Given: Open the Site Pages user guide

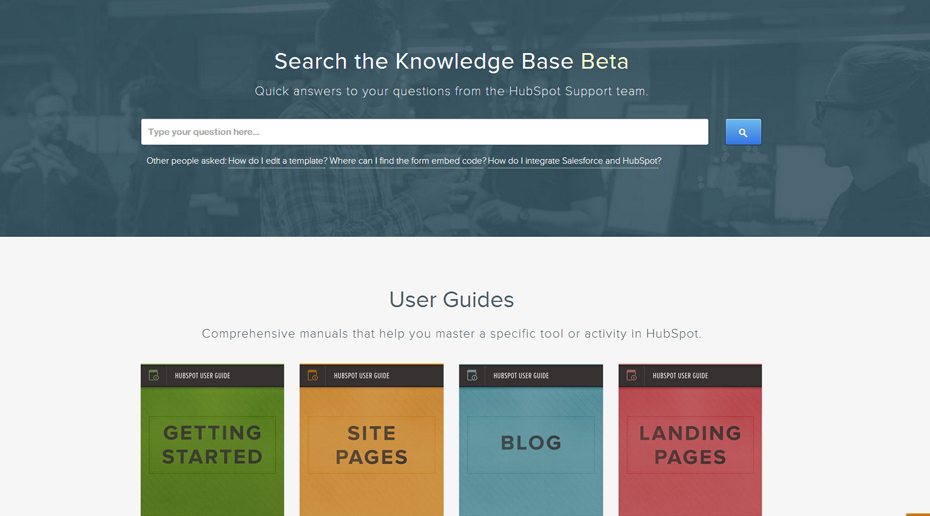Looking at the screenshot, I should 371,445.
